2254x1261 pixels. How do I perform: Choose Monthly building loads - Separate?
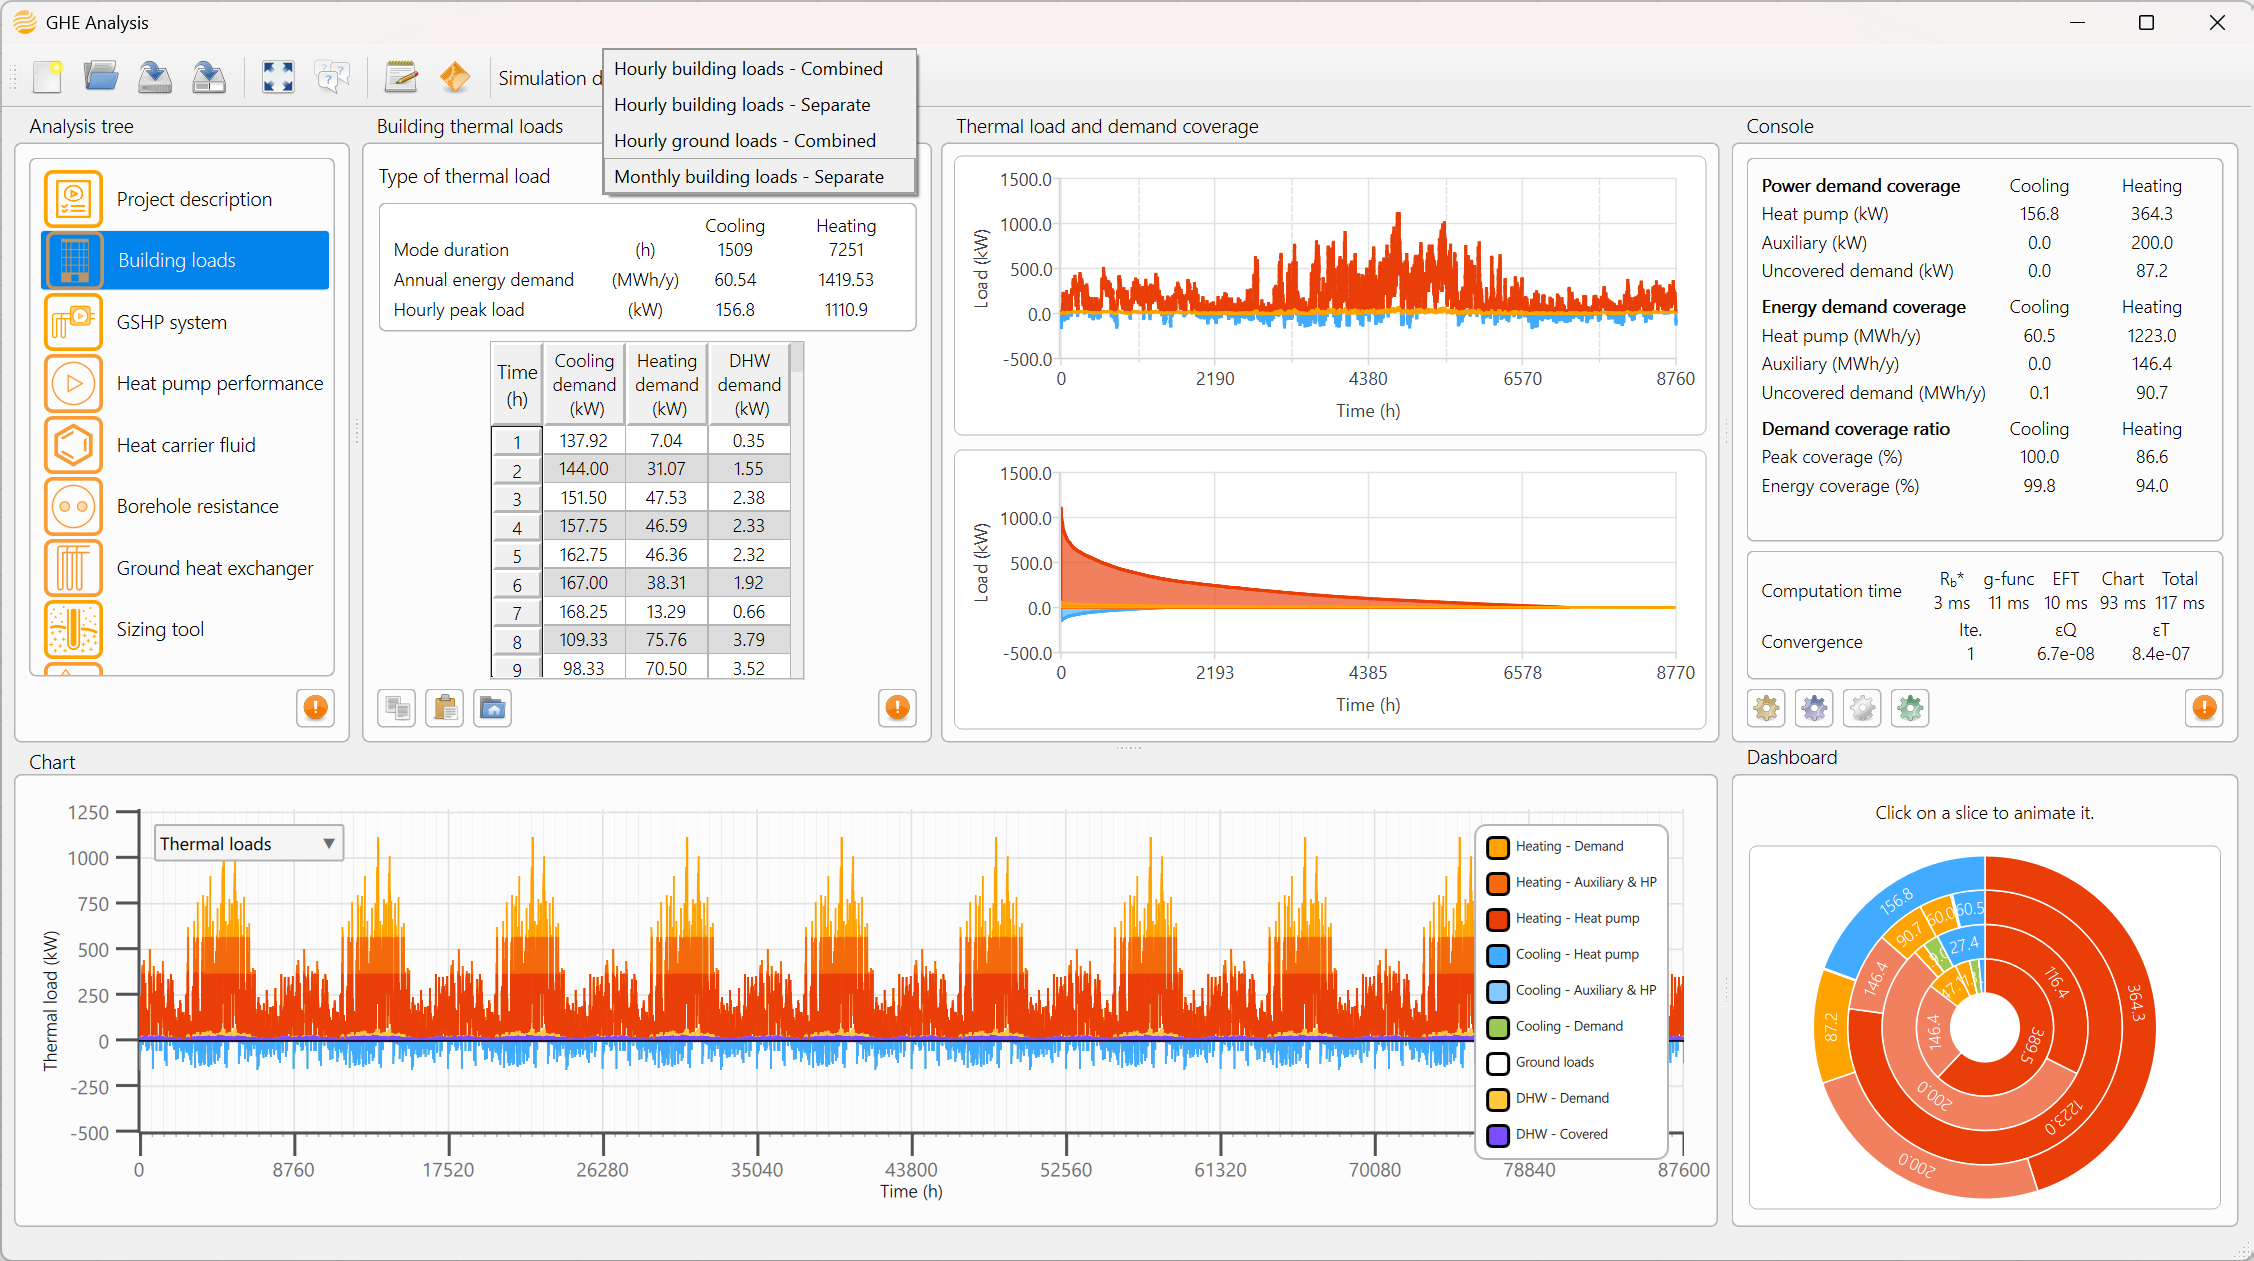pyautogui.click(x=760, y=177)
